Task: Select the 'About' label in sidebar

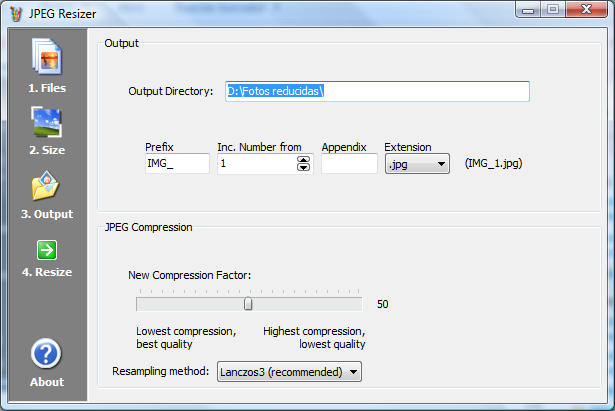Action: tap(47, 382)
